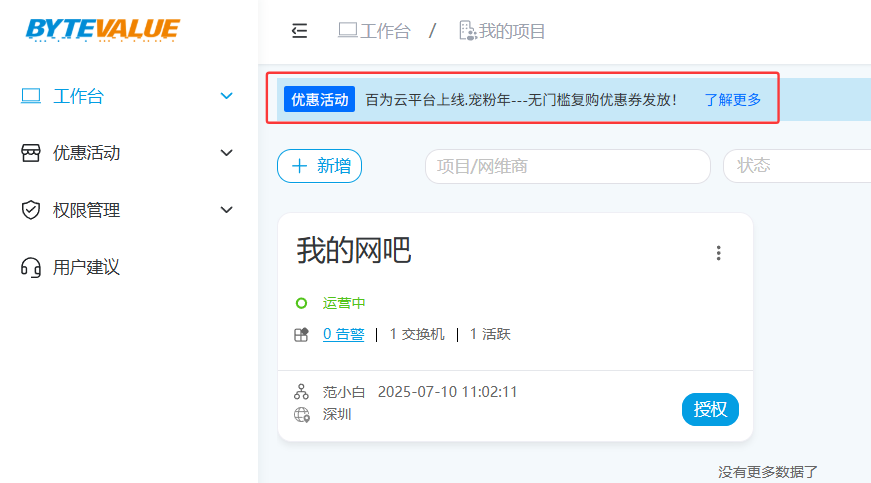The height and width of the screenshot is (483, 871).
Task: Click the shield icon beside 权限管理
Action: [31, 210]
